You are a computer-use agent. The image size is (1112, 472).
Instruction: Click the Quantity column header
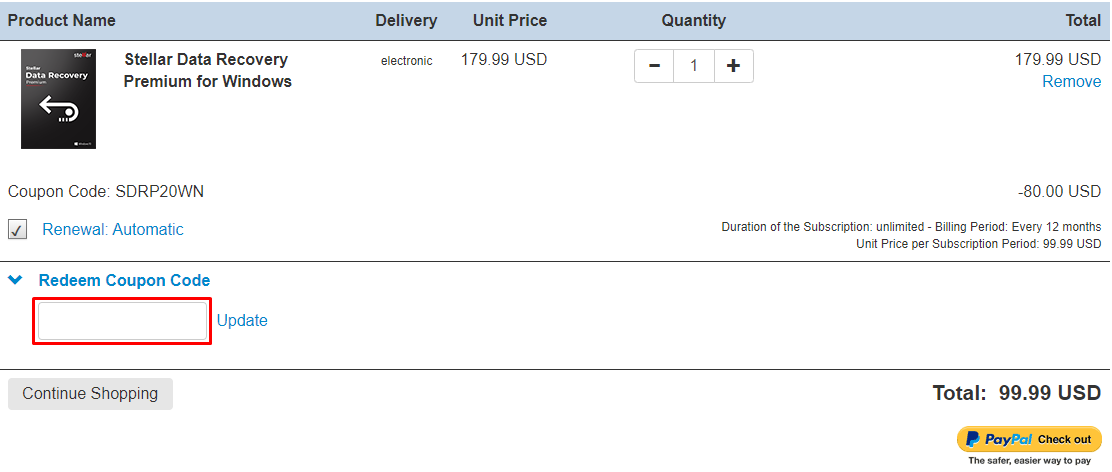pyautogui.click(x=694, y=21)
